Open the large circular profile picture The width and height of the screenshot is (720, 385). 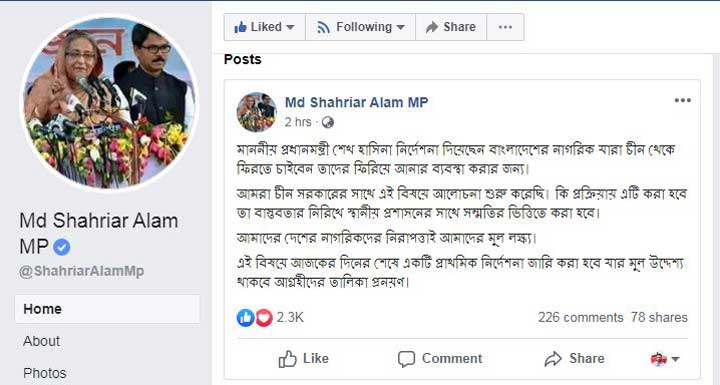110,102
